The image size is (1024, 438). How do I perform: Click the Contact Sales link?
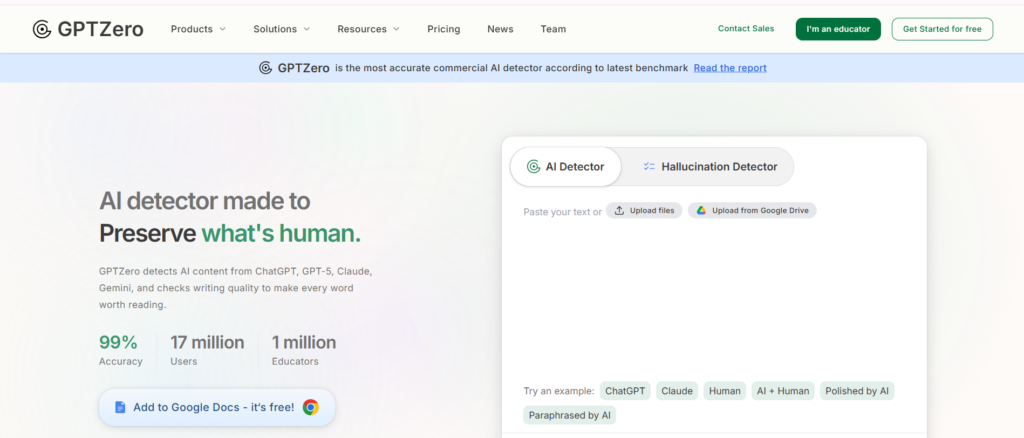click(x=746, y=29)
